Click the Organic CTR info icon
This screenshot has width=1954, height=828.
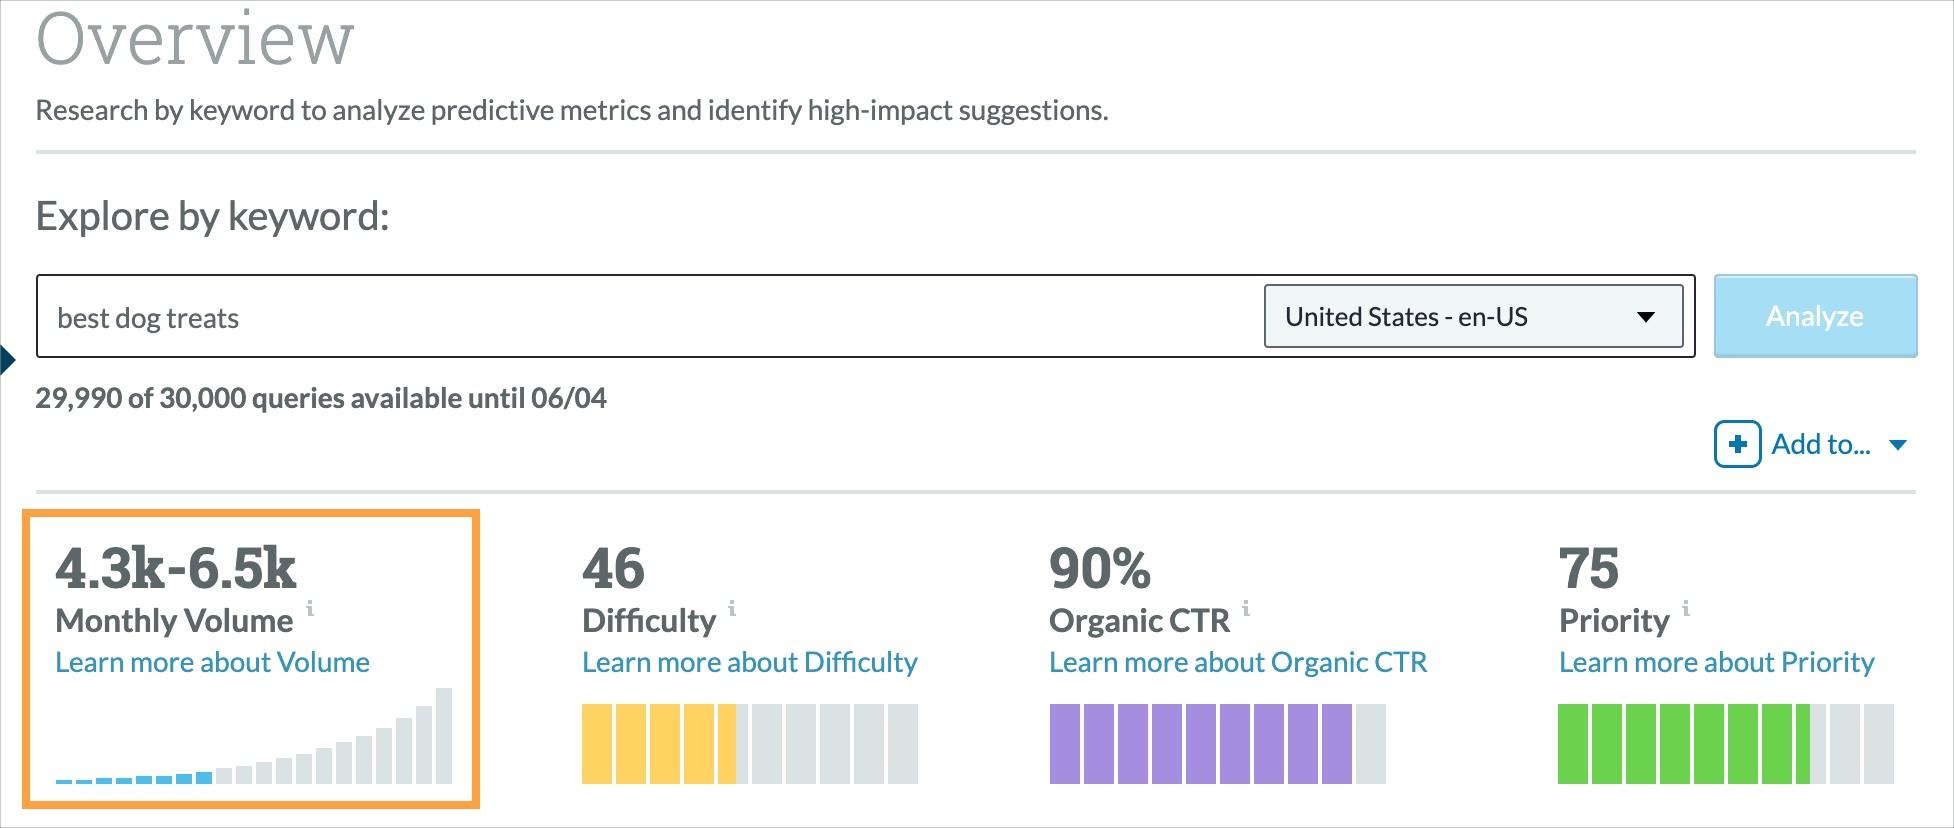(1246, 608)
